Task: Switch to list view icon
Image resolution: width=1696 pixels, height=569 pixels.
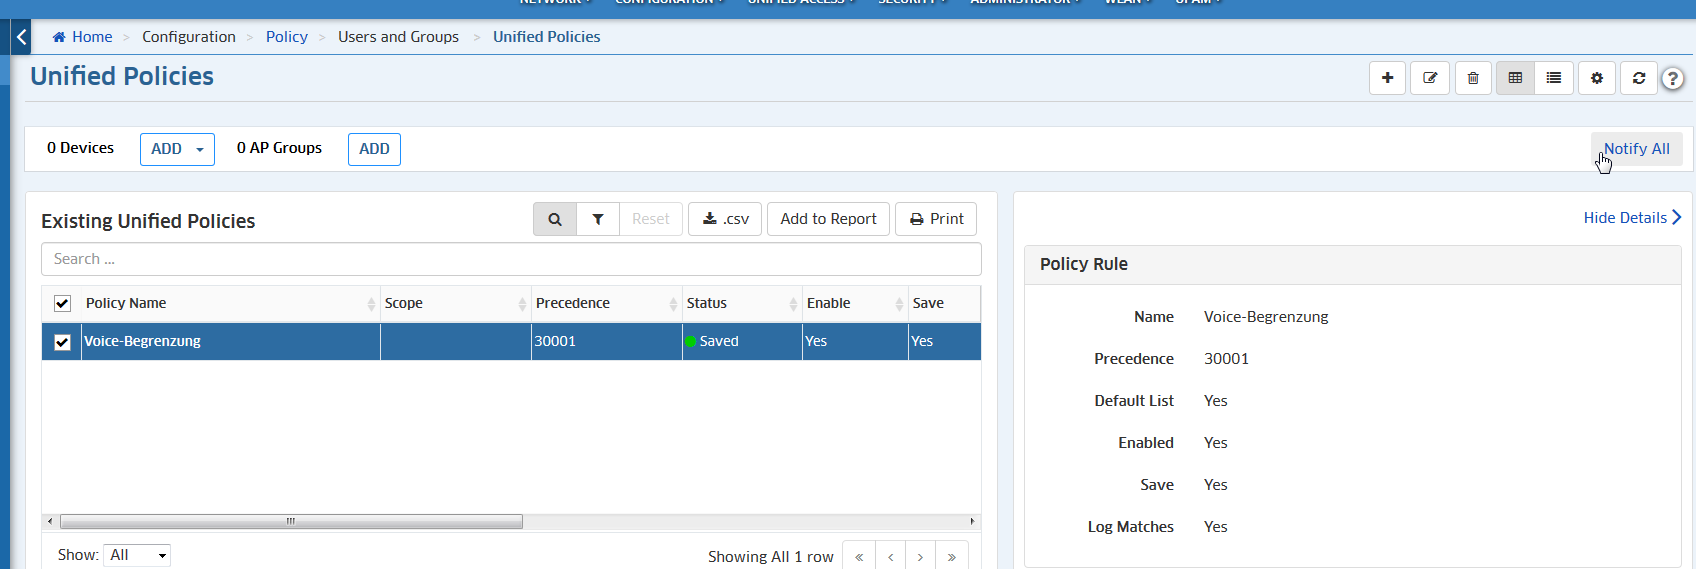Action: click(x=1554, y=78)
